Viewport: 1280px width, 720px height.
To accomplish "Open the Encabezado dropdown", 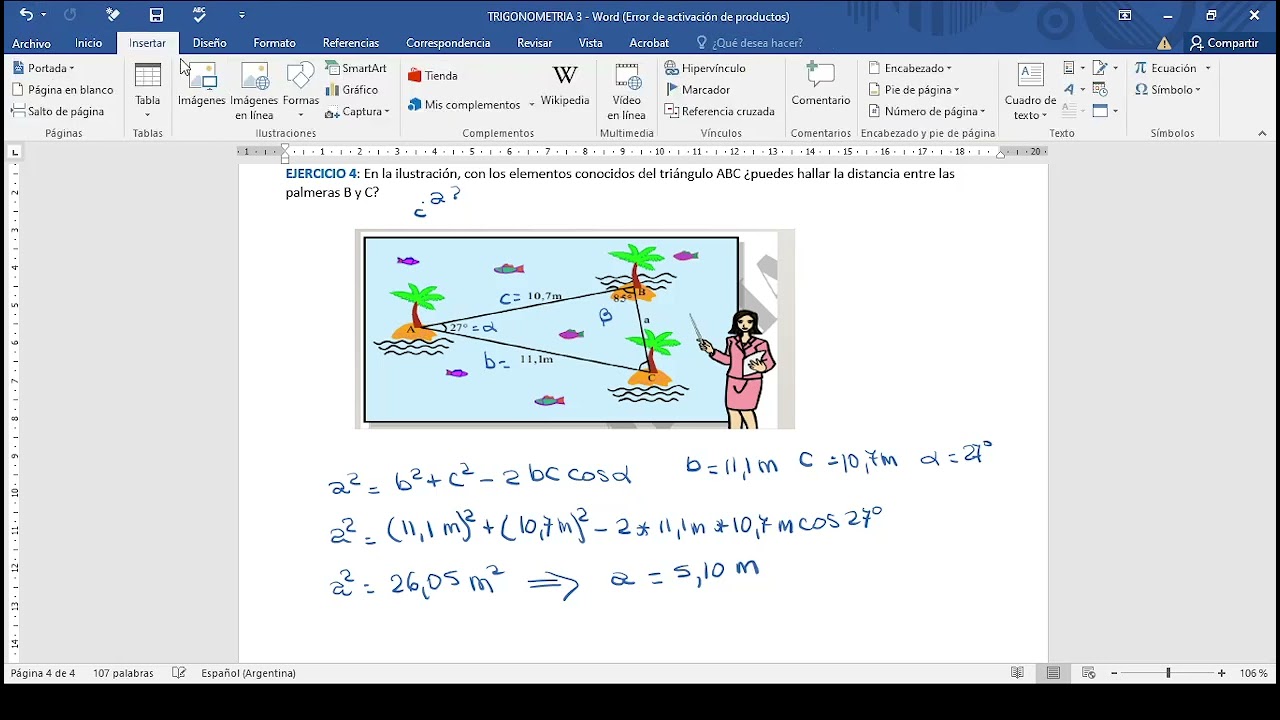I will click(910, 68).
